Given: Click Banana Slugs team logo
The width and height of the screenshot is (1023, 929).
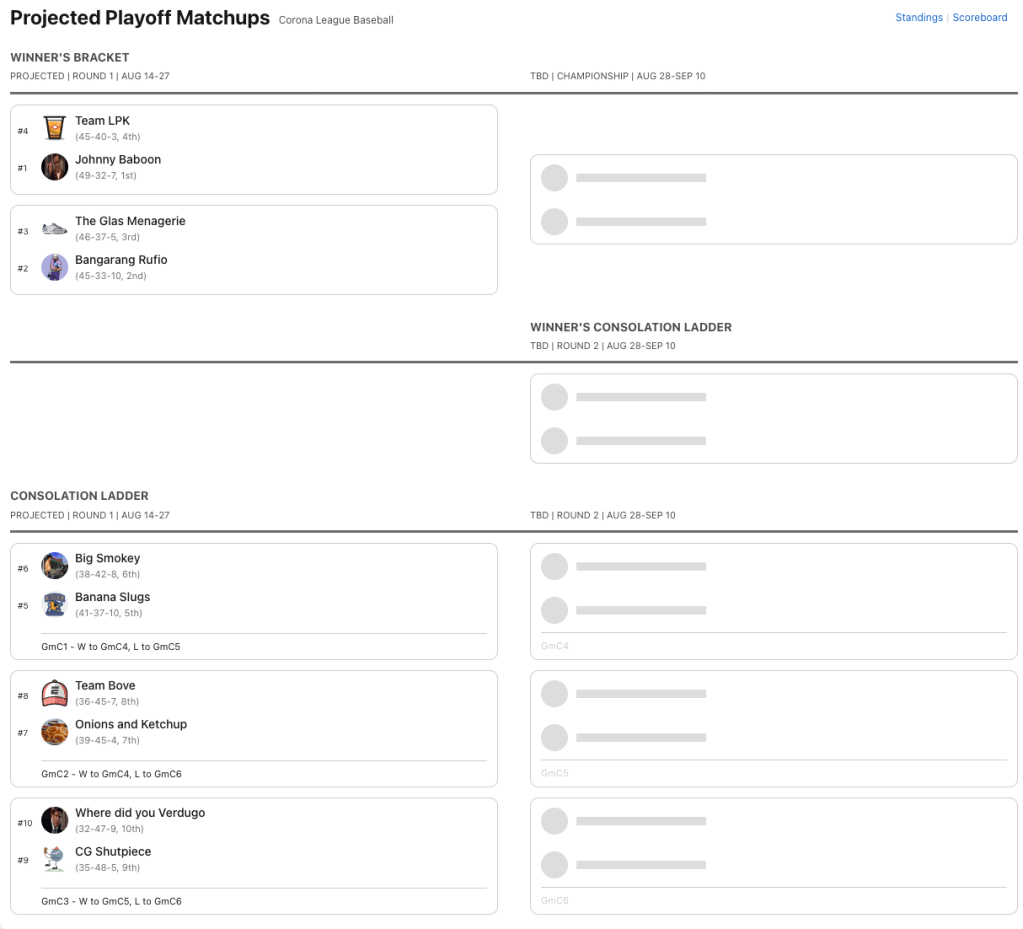Looking at the screenshot, I should click(54, 605).
